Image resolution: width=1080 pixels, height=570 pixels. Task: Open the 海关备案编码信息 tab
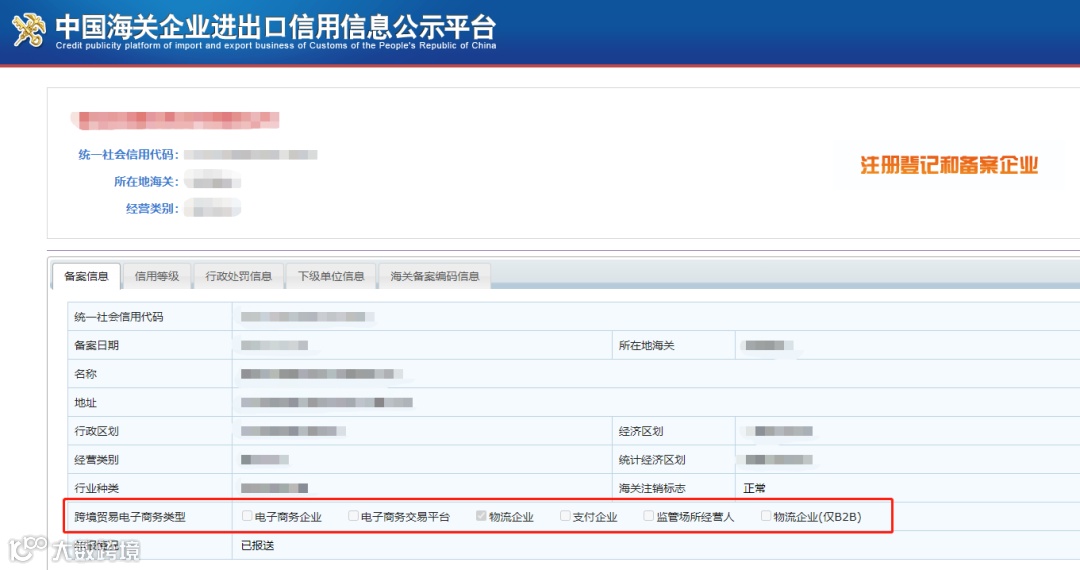pos(435,276)
